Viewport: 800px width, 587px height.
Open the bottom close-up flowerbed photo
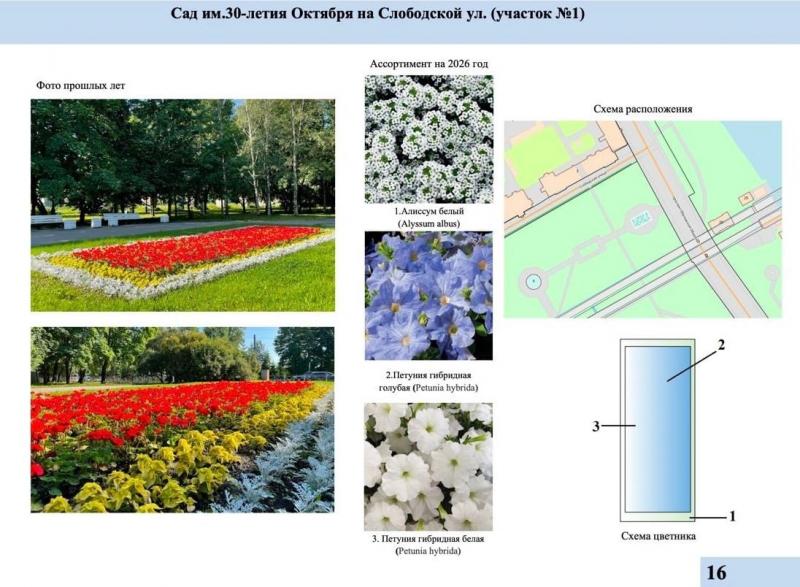coord(183,419)
